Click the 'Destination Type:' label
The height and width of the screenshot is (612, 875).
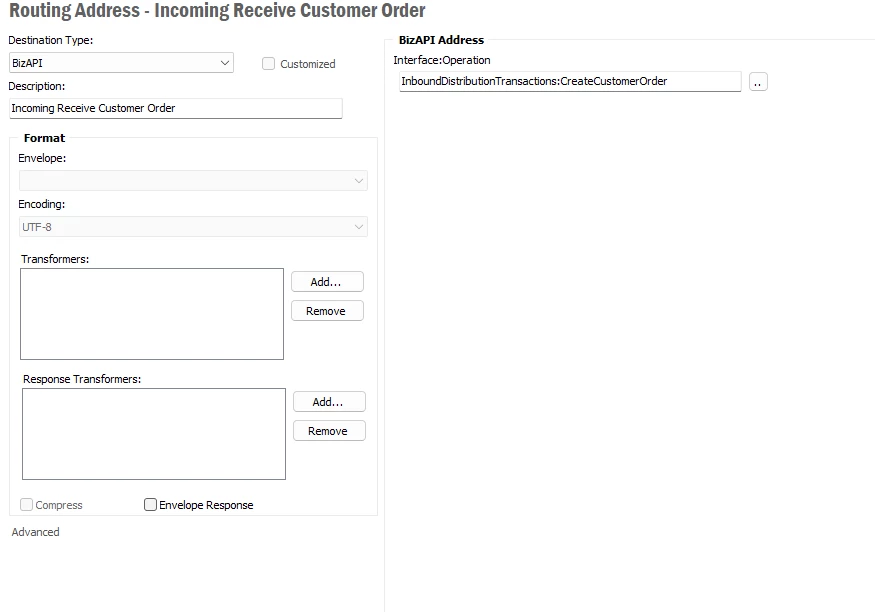(50, 40)
